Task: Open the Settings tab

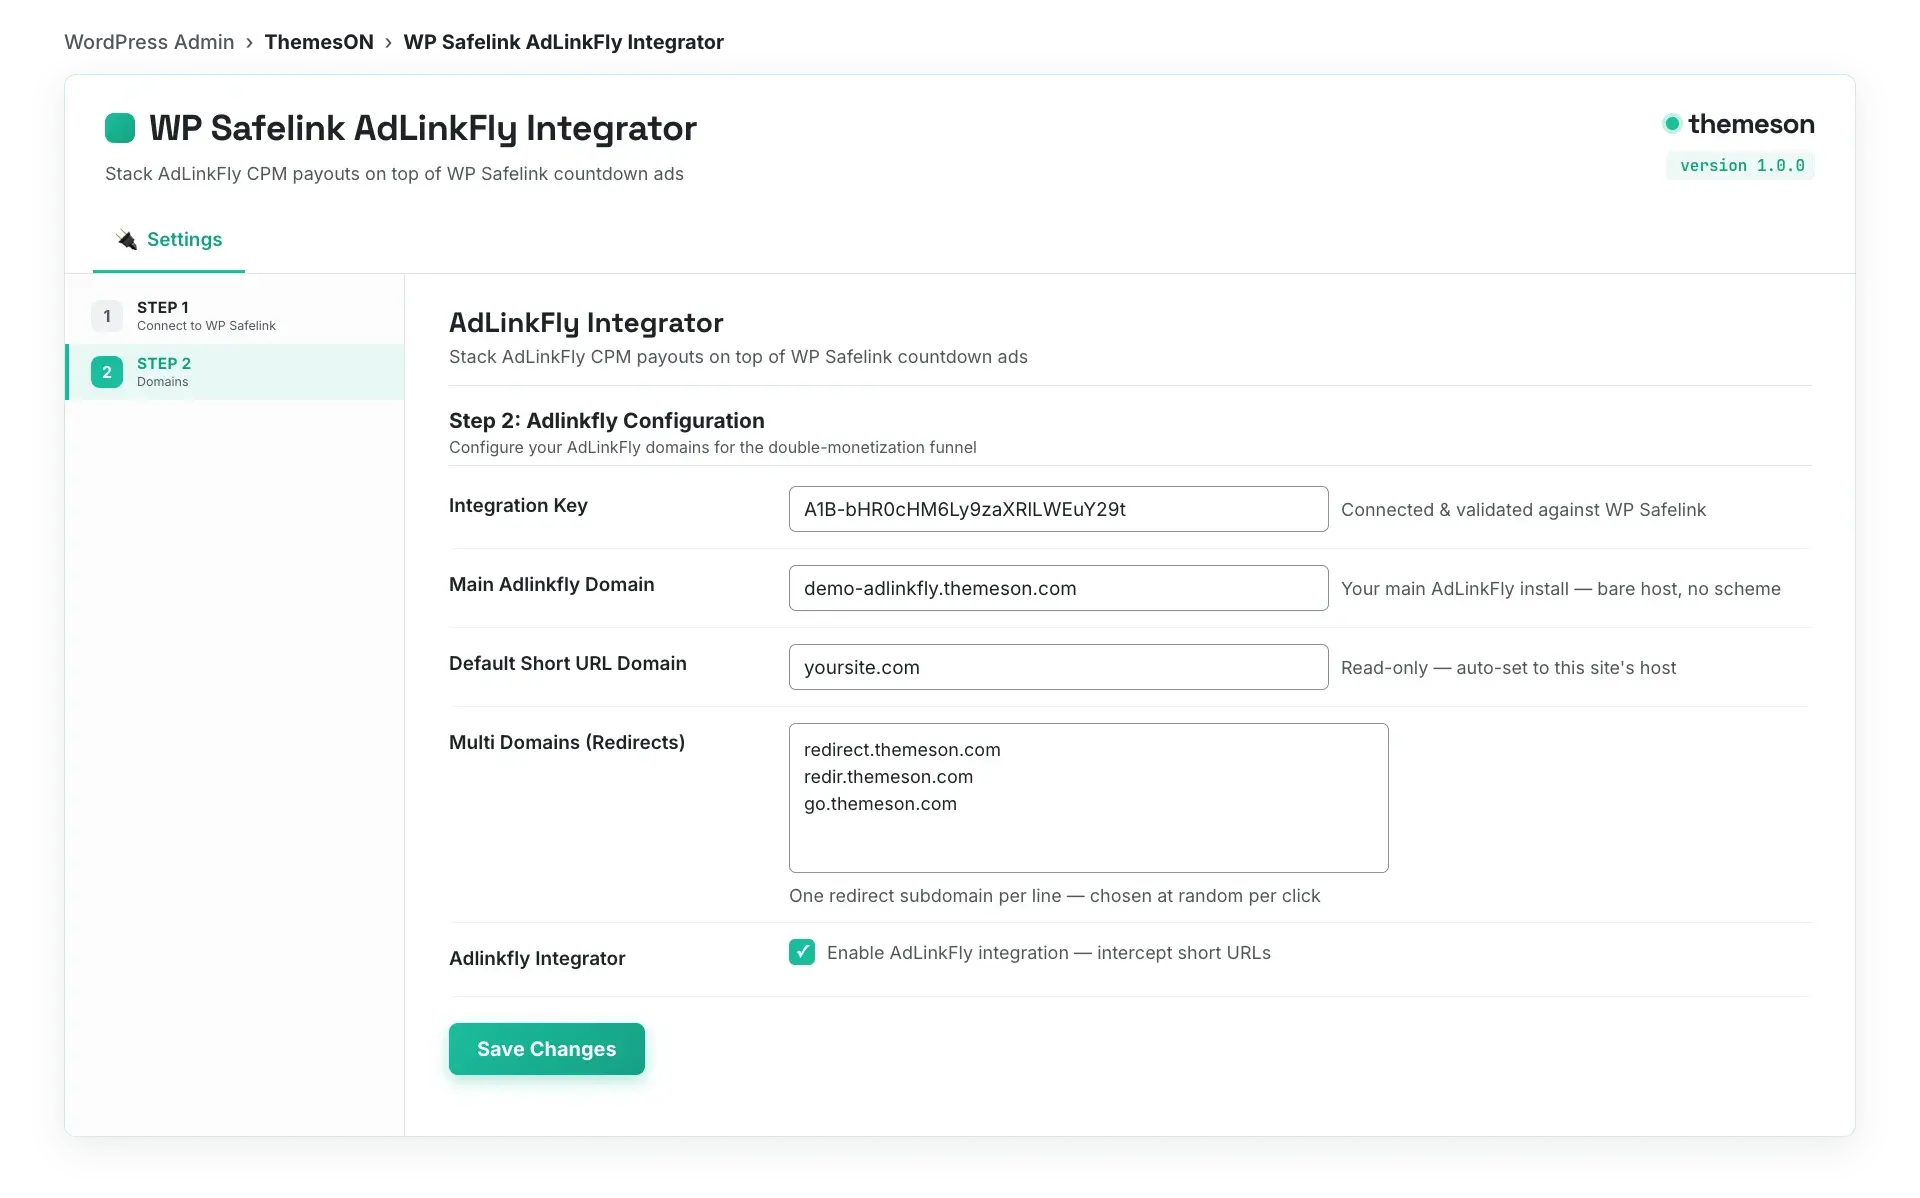Action: [169, 240]
